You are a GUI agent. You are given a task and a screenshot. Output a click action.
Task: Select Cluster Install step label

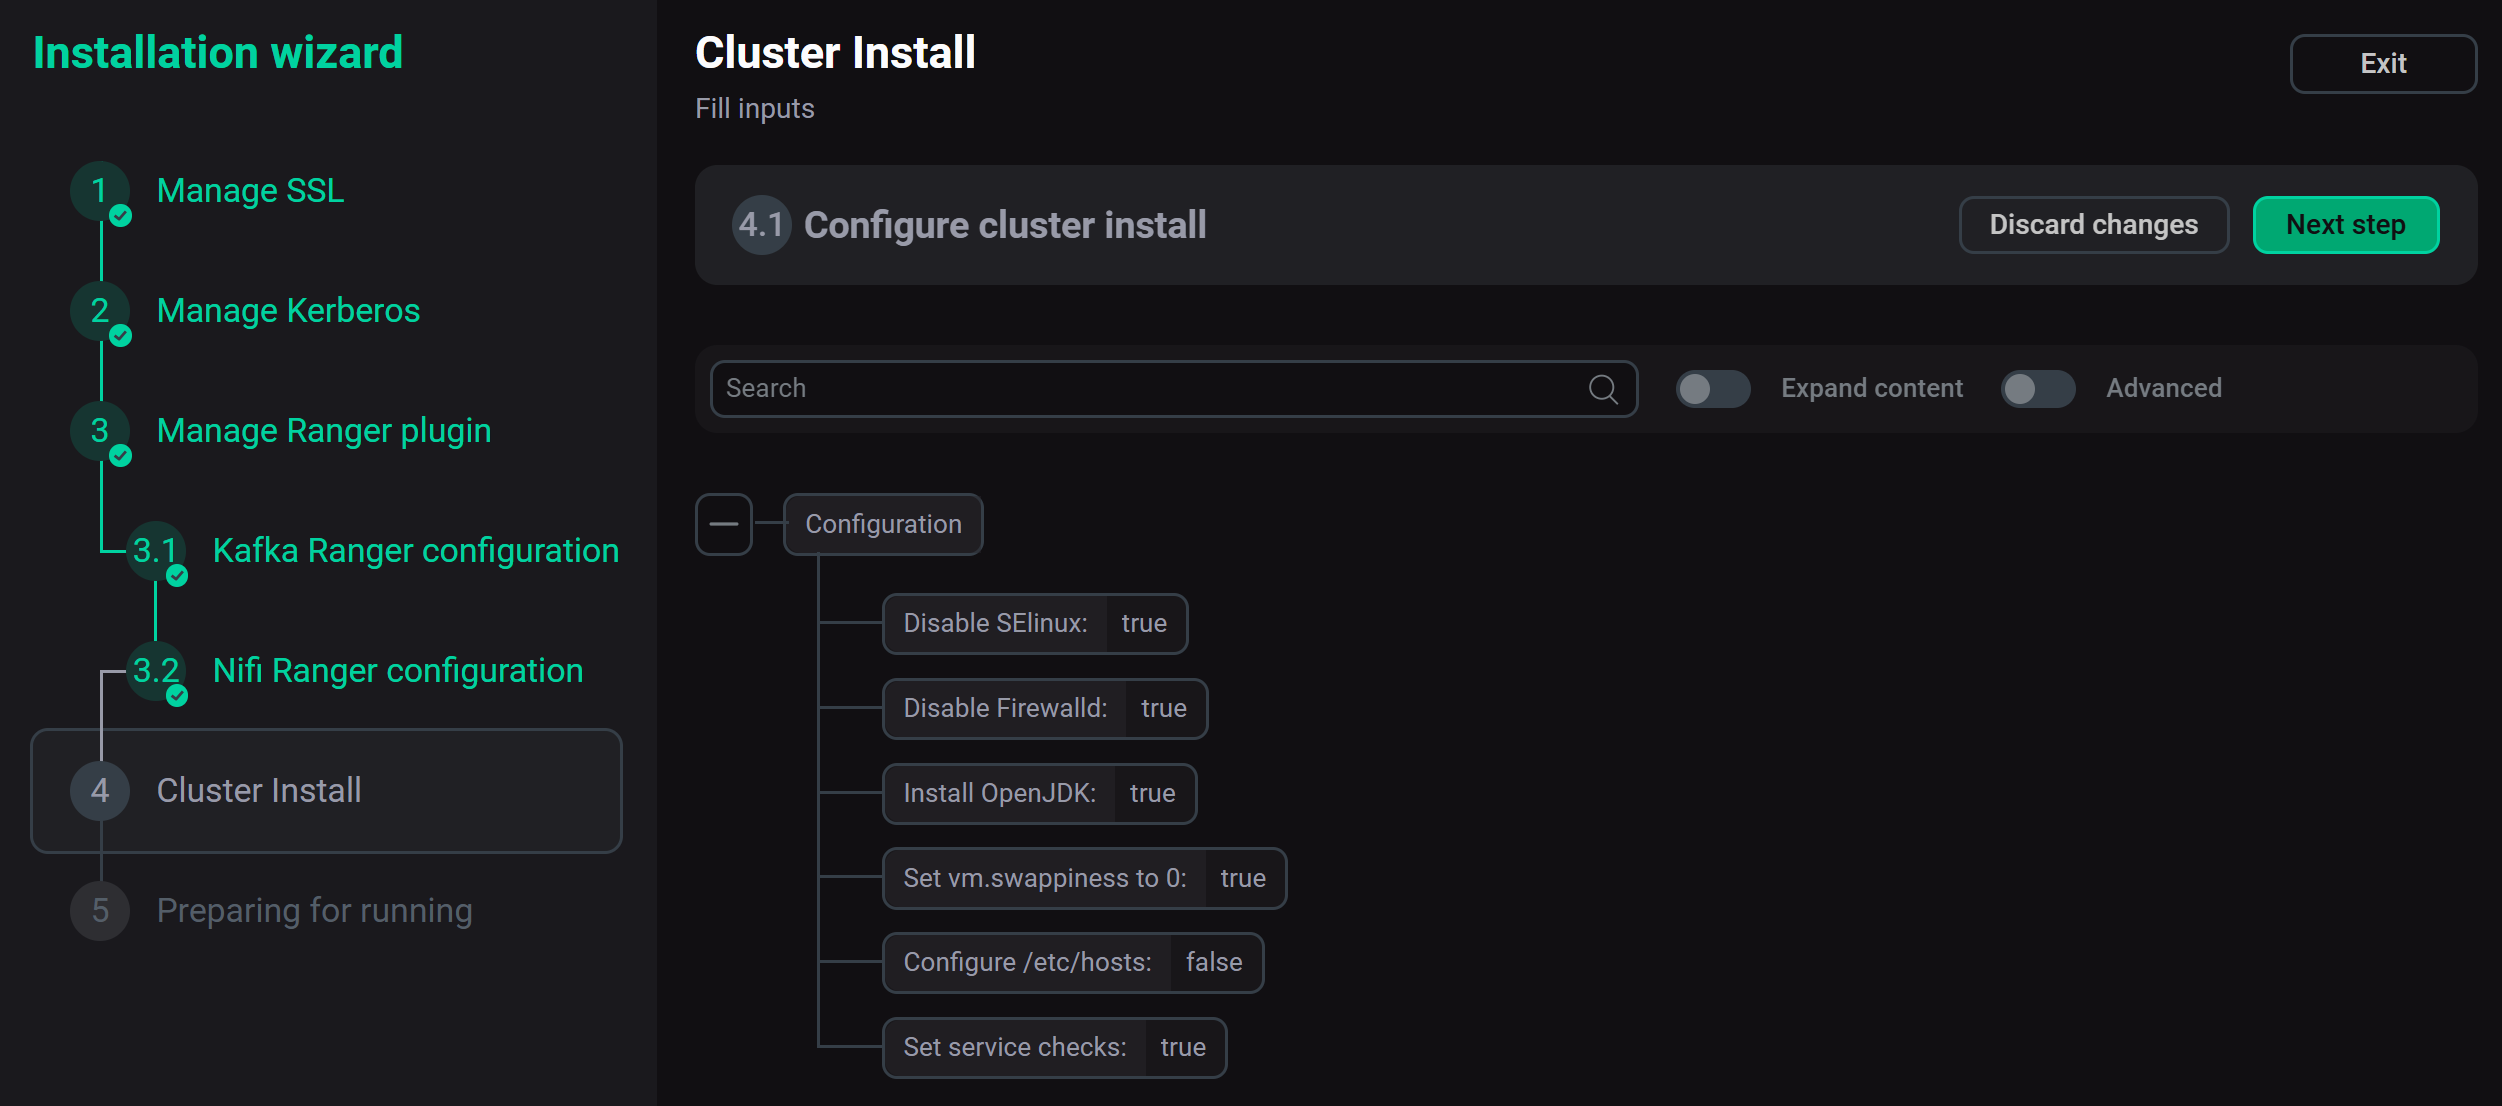point(259,791)
